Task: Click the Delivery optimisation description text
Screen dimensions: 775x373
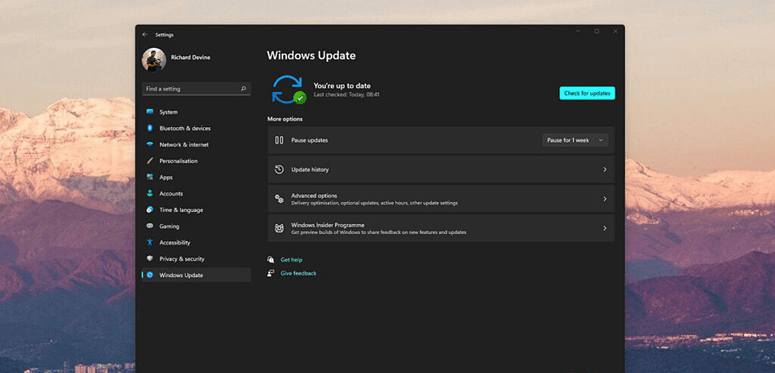Action: pyautogui.click(x=374, y=203)
